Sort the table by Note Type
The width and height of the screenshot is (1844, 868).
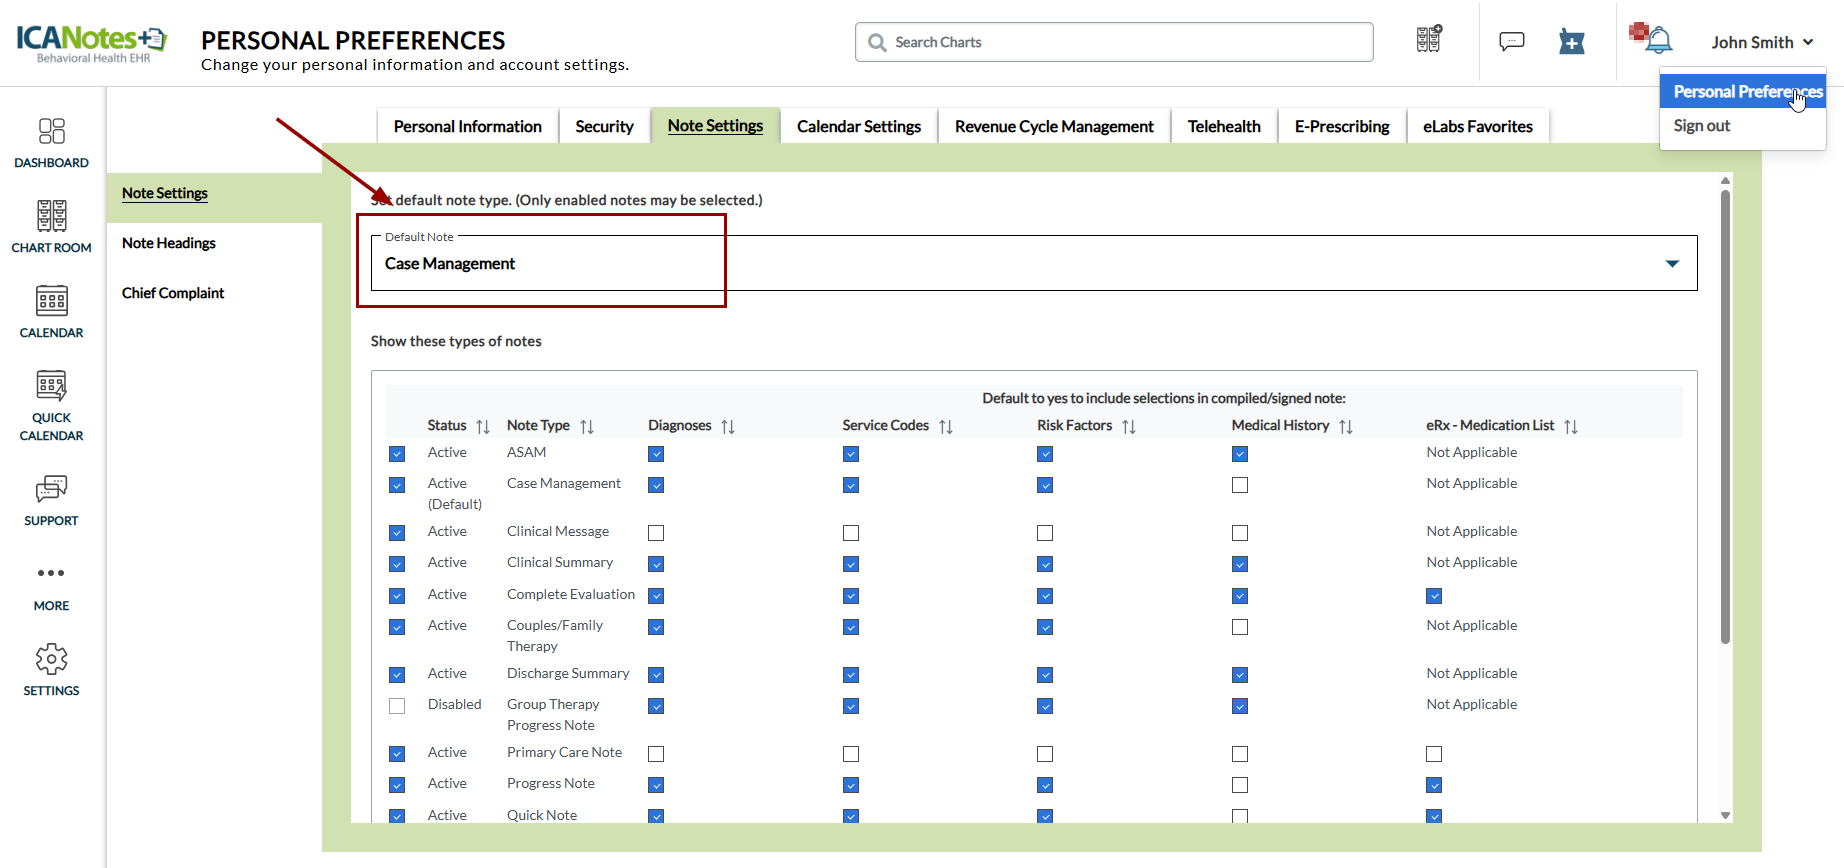(x=587, y=427)
